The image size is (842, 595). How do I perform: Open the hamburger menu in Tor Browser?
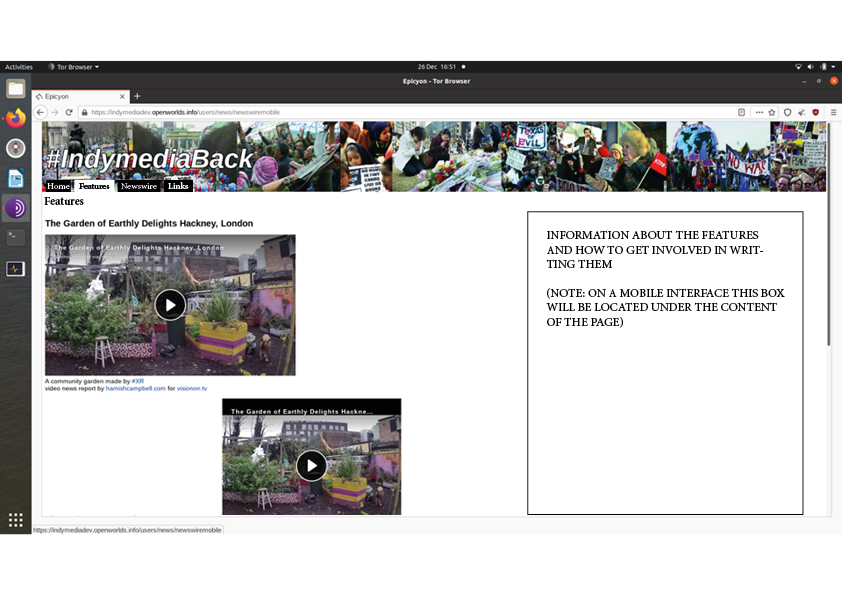832,112
